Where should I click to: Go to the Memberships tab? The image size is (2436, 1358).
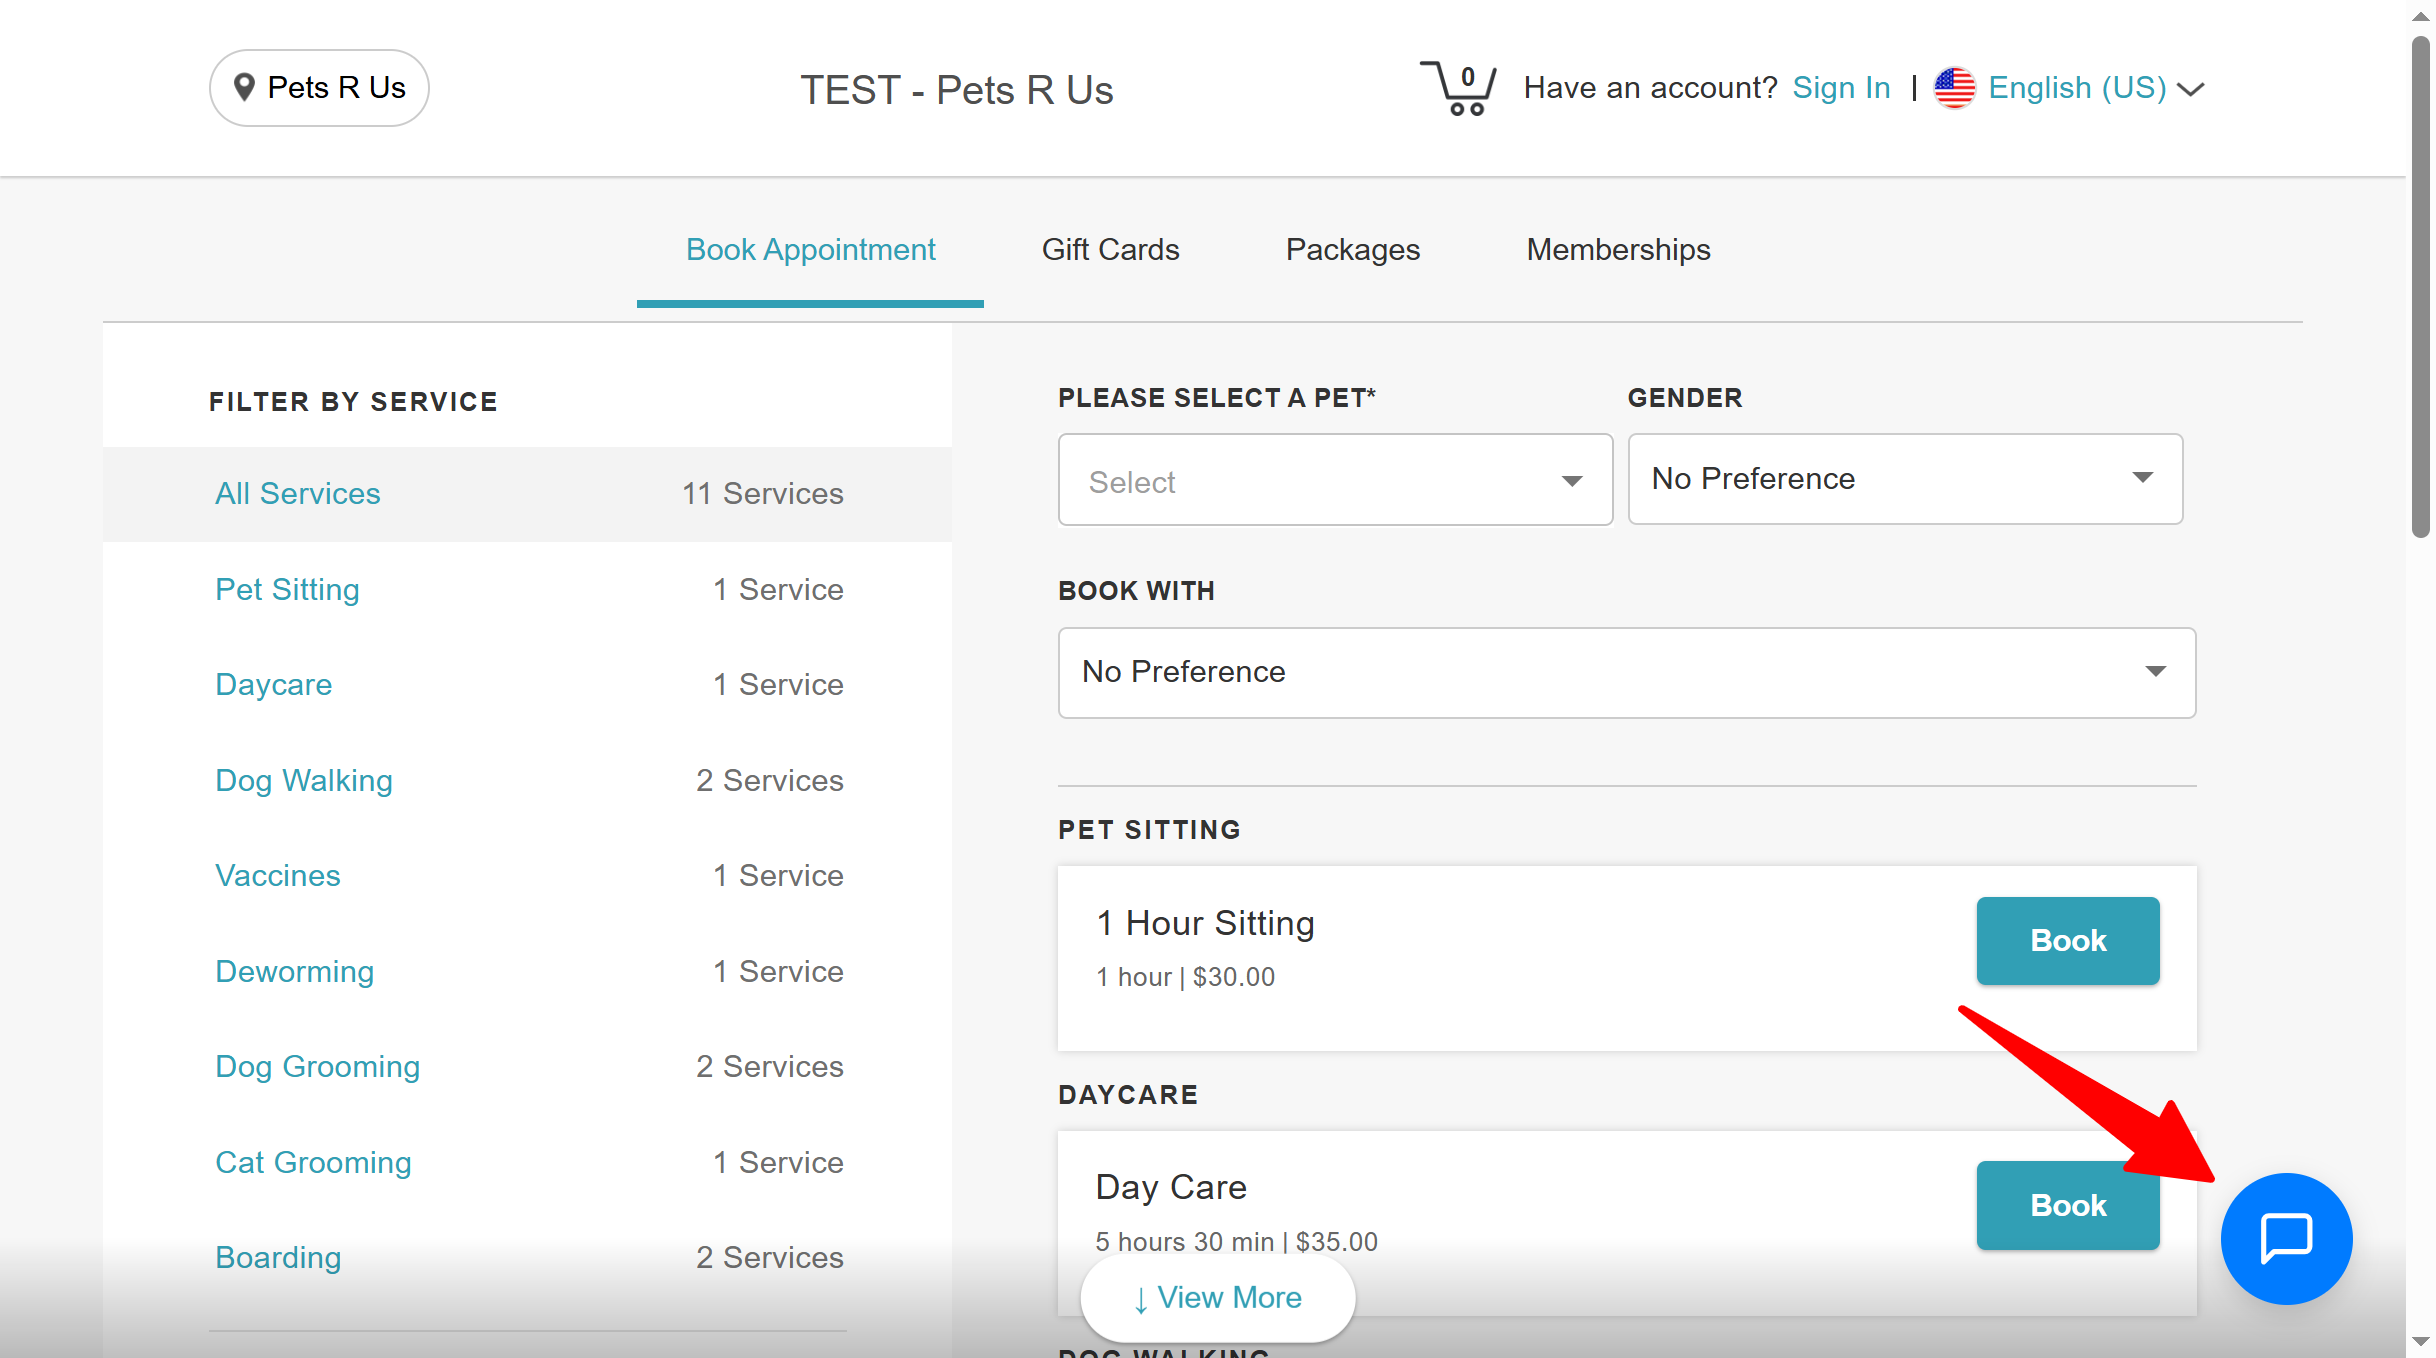[x=1617, y=249]
